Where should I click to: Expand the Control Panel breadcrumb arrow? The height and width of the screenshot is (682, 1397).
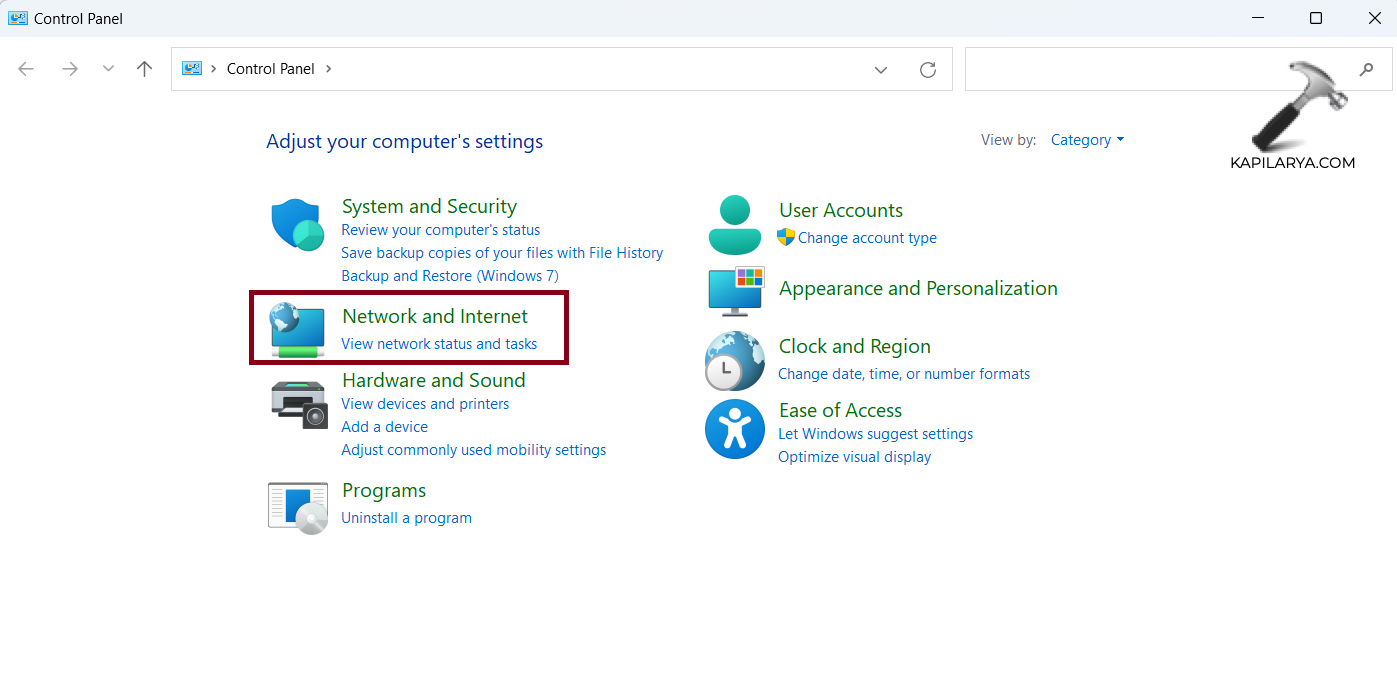point(328,69)
